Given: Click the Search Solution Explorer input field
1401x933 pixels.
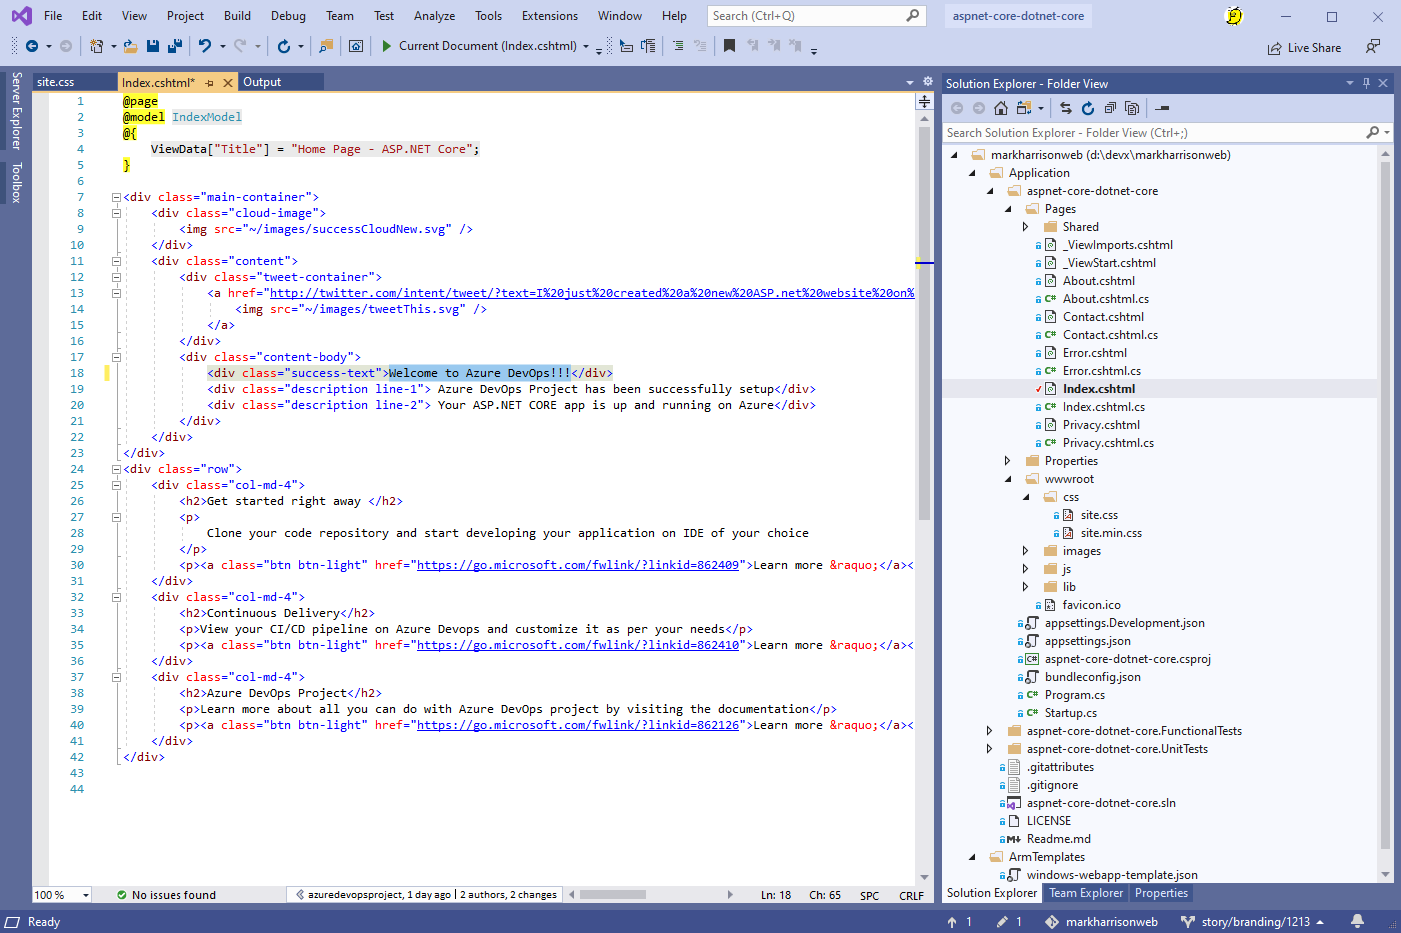Looking at the screenshot, I should click(1150, 133).
